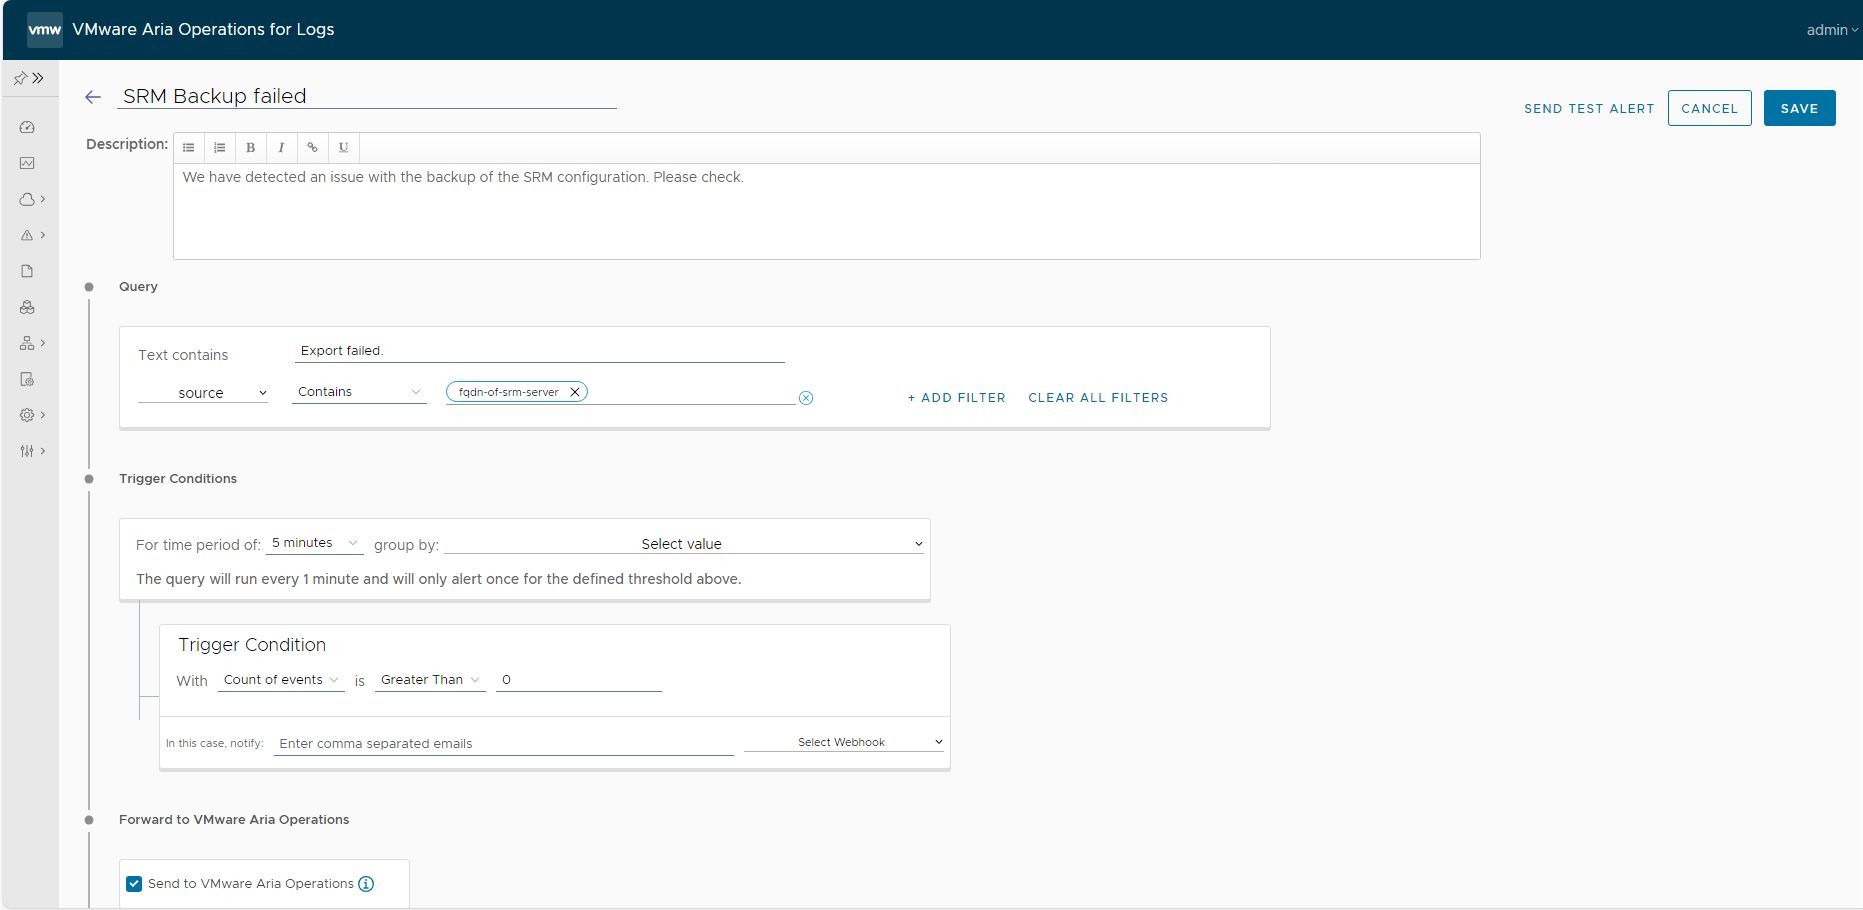Click the vmw logo
This screenshot has width=1863, height=910.
point(44,30)
